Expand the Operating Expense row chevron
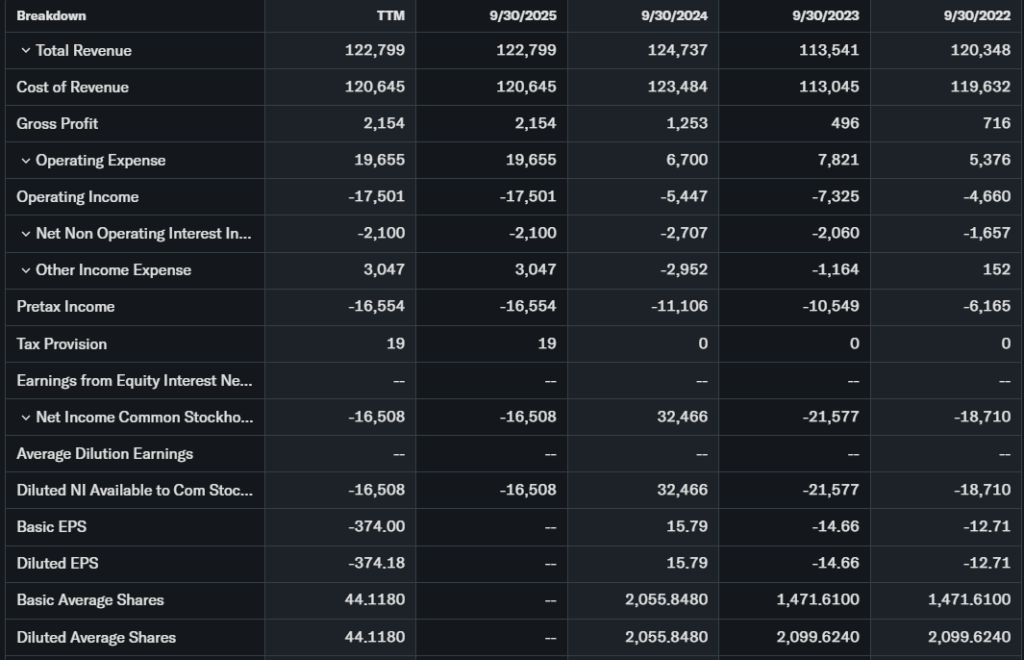 (25, 161)
